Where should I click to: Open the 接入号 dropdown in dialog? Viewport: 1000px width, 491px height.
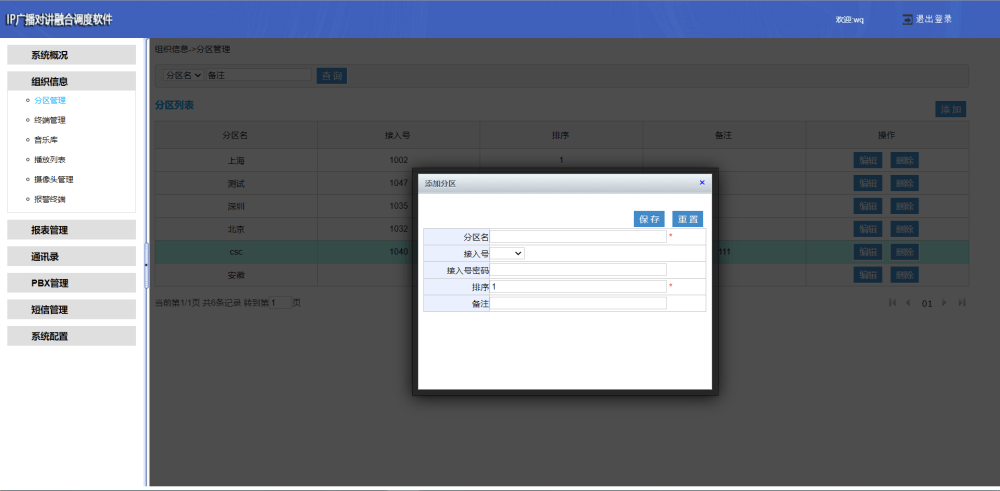pyautogui.click(x=508, y=253)
